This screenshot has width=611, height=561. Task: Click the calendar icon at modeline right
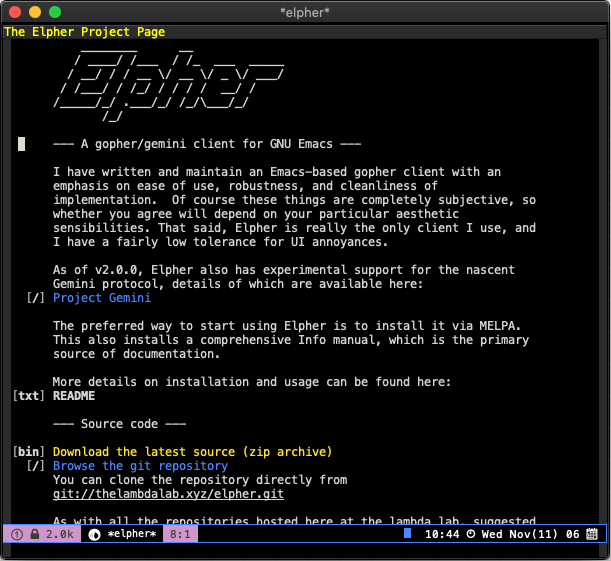pos(592,534)
